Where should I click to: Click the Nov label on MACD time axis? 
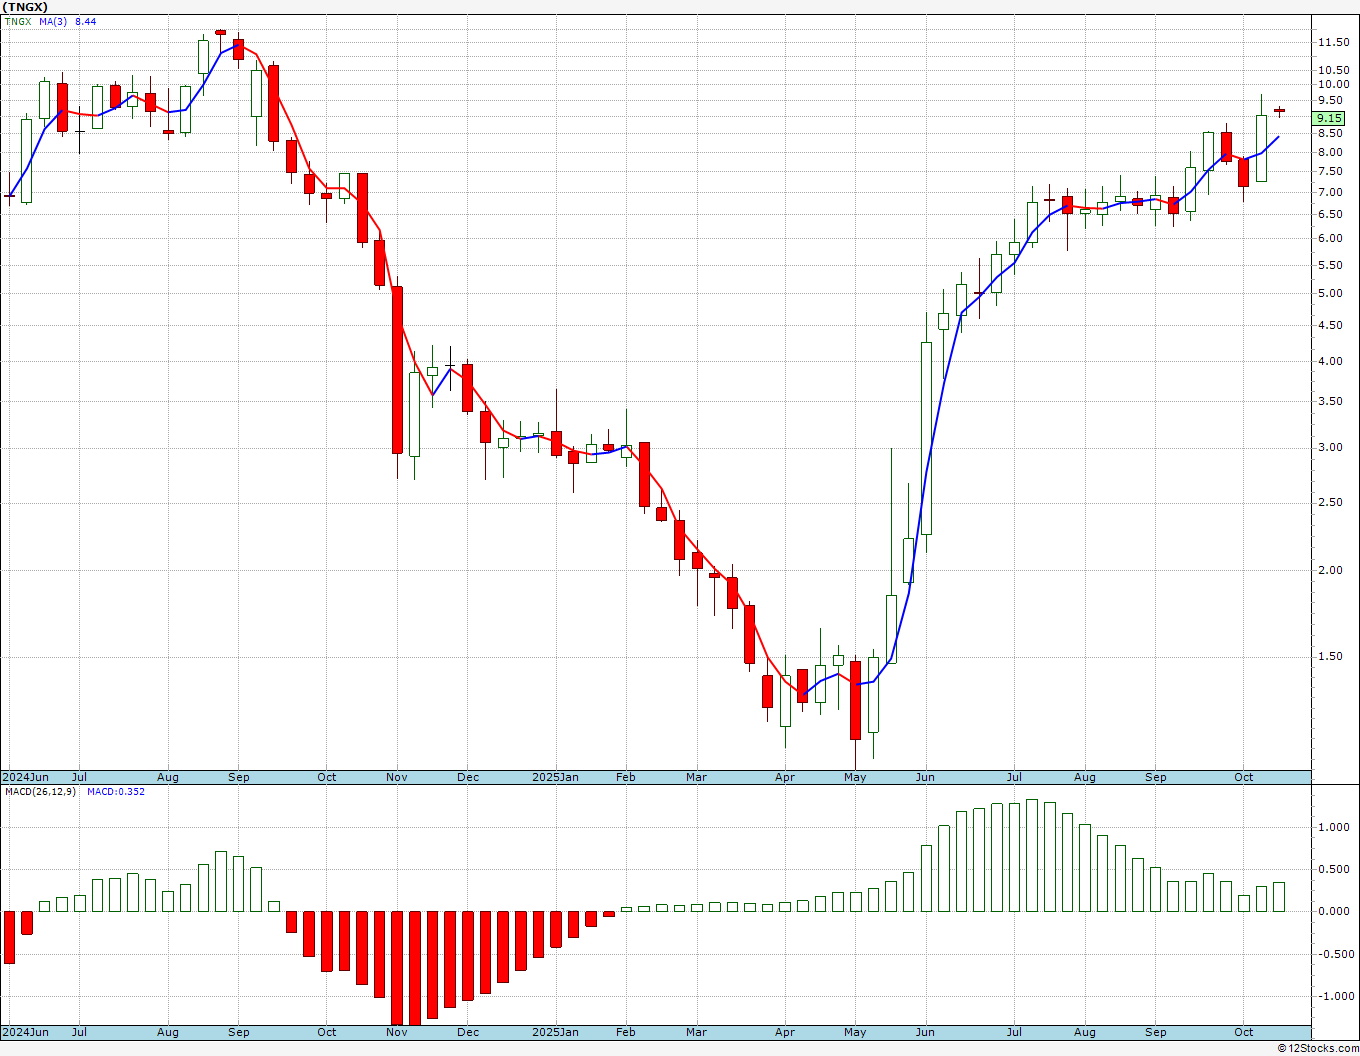click(396, 1032)
